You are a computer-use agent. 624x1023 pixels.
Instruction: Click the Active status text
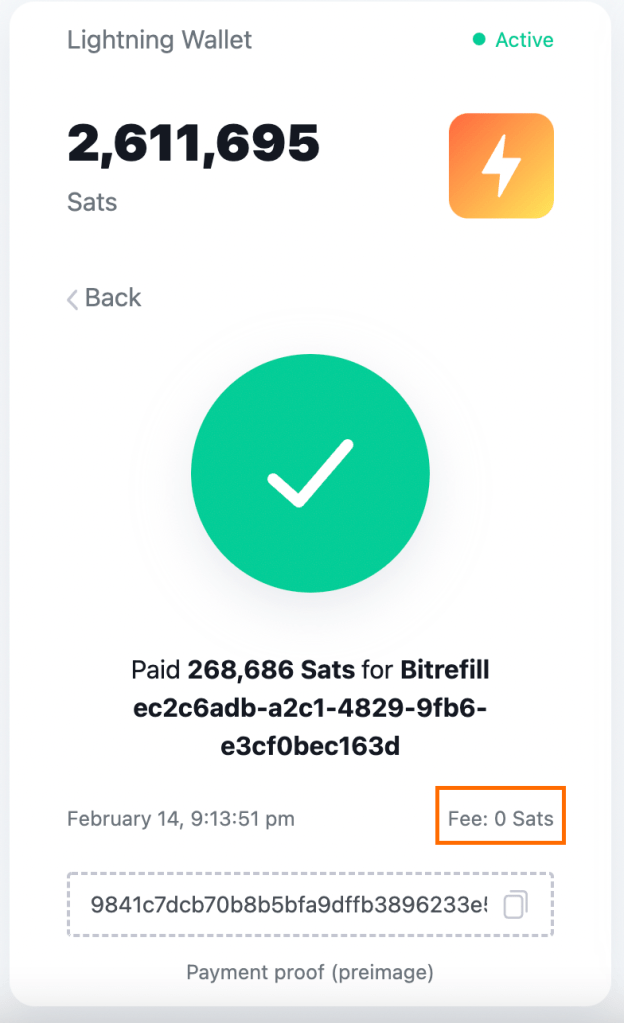(x=524, y=40)
